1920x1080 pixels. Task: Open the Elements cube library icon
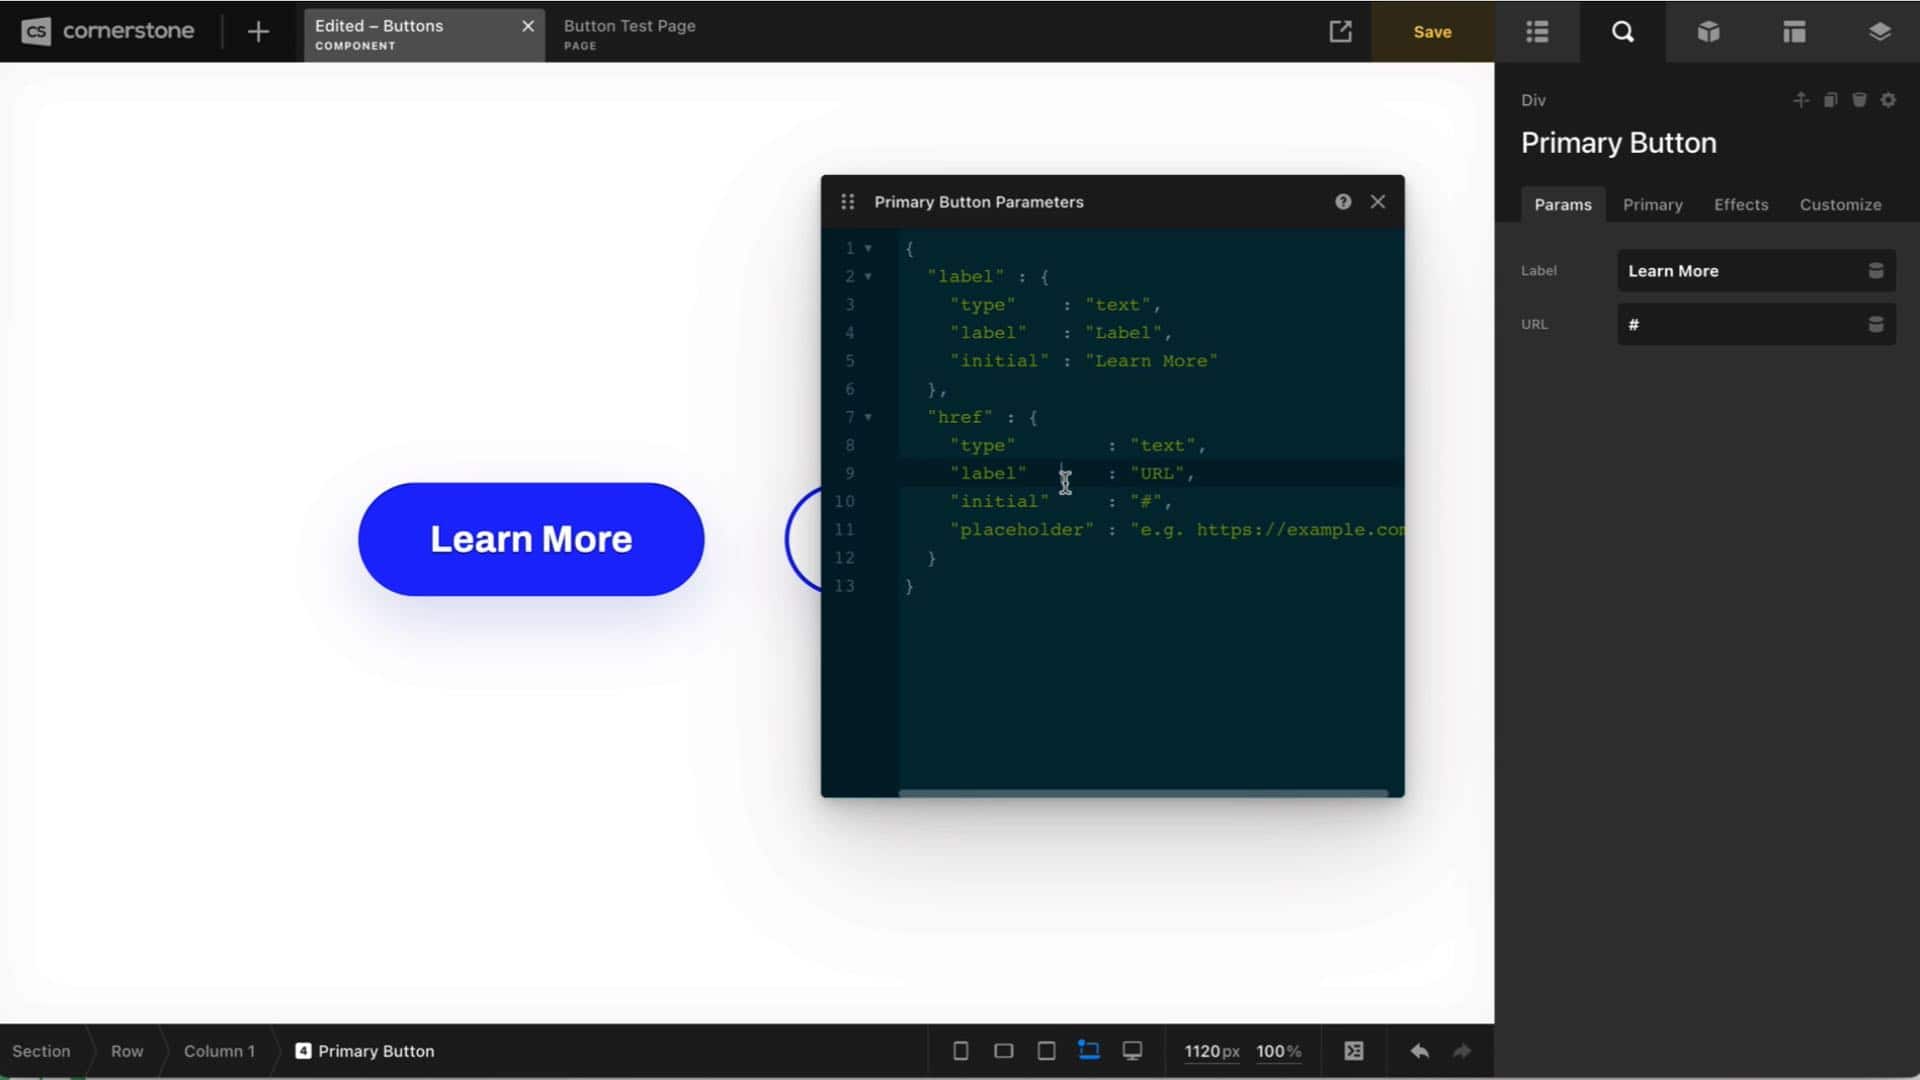[x=1708, y=32]
